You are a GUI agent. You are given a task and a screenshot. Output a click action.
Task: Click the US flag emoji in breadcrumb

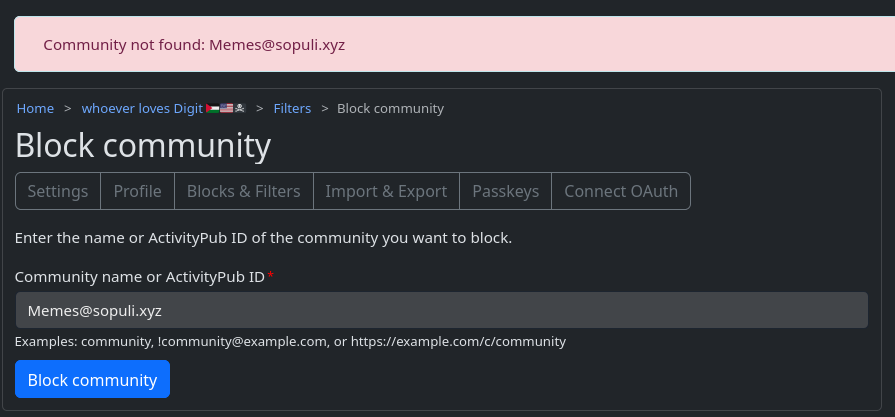[x=226, y=108]
